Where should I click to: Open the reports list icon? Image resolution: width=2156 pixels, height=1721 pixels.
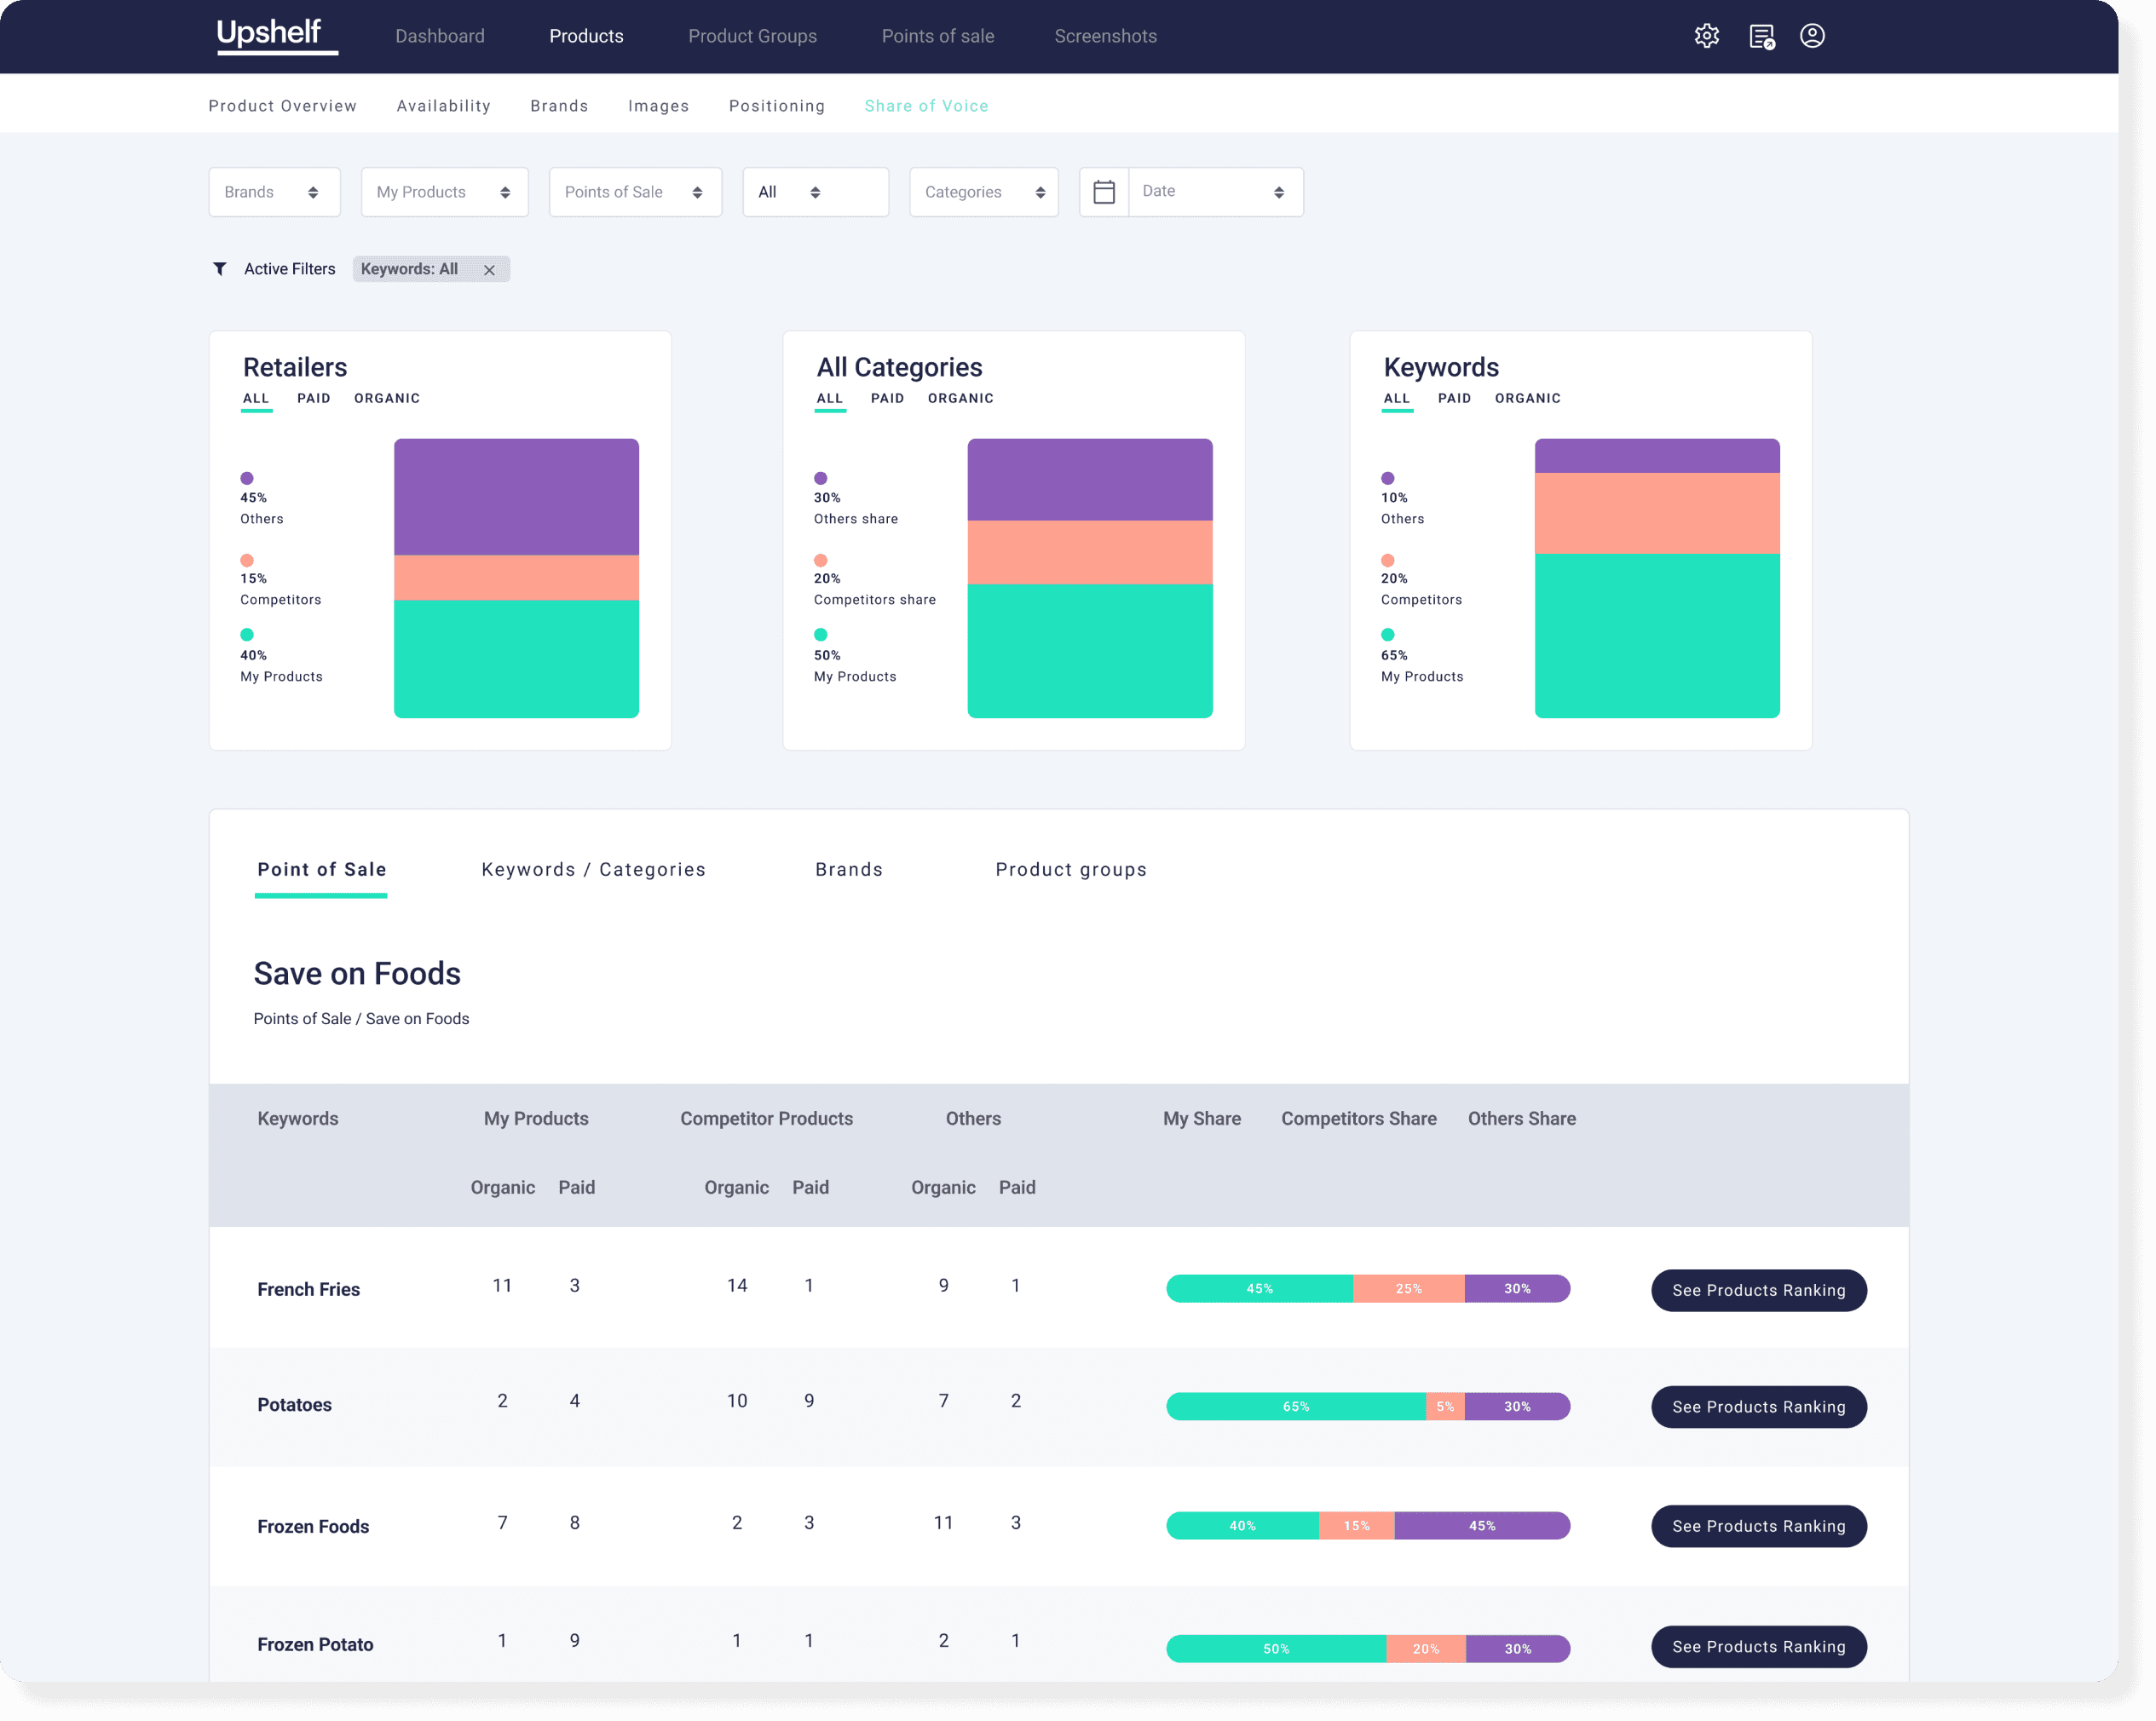click(1761, 37)
